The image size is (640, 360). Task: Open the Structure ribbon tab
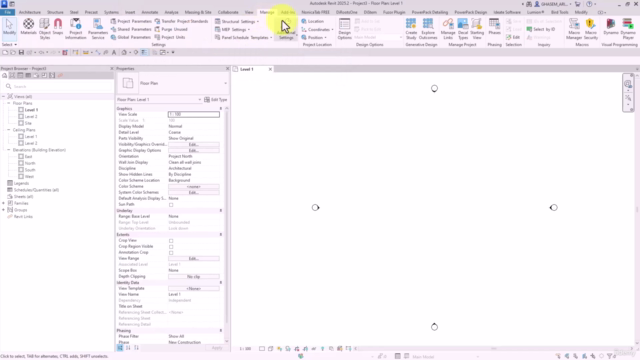[x=55, y=12]
